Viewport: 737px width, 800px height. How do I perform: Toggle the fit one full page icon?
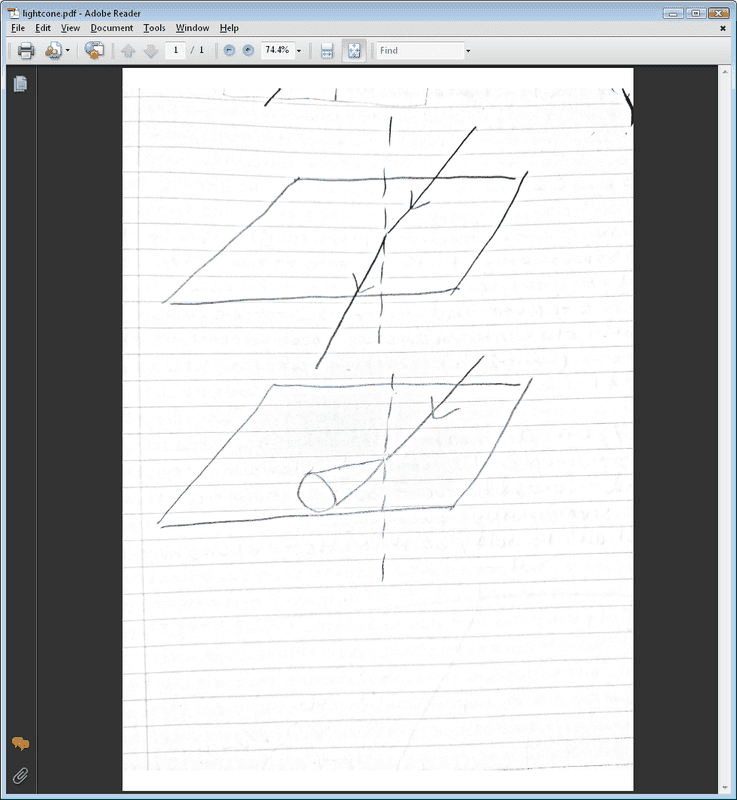pyautogui.click(x=354, y=51)
